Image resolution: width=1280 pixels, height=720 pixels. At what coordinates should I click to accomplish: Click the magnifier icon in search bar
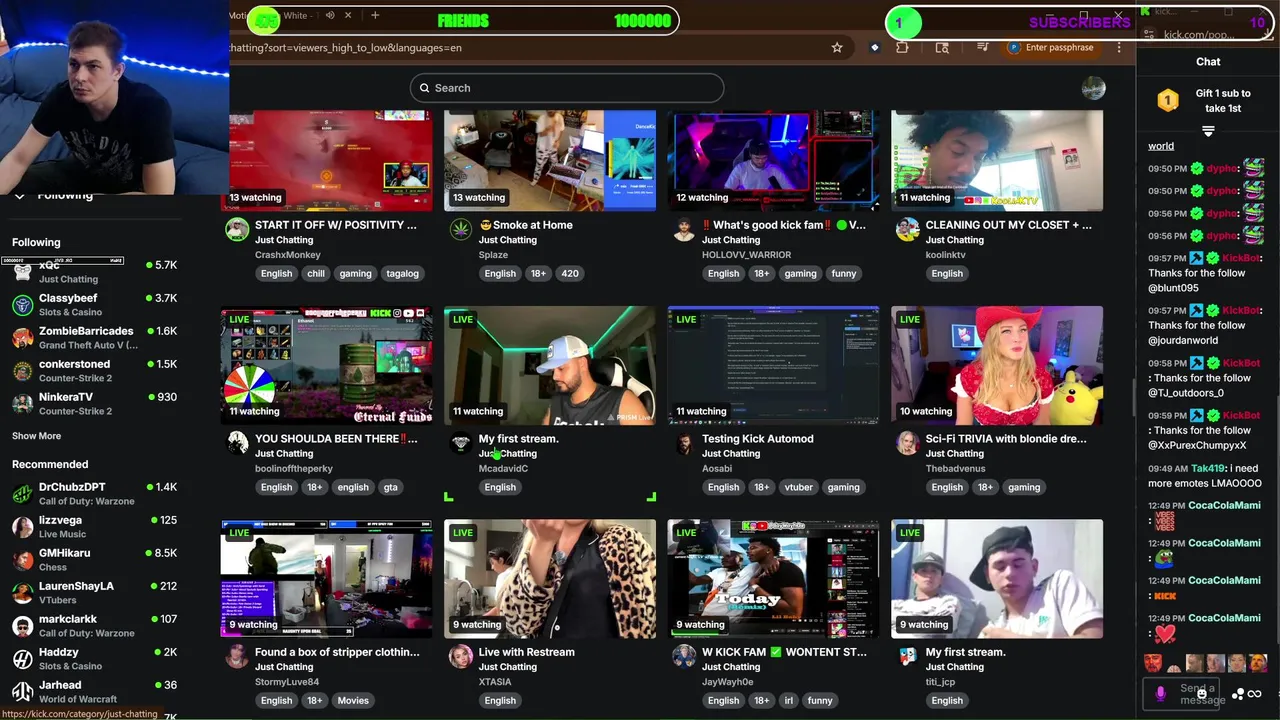425,88
